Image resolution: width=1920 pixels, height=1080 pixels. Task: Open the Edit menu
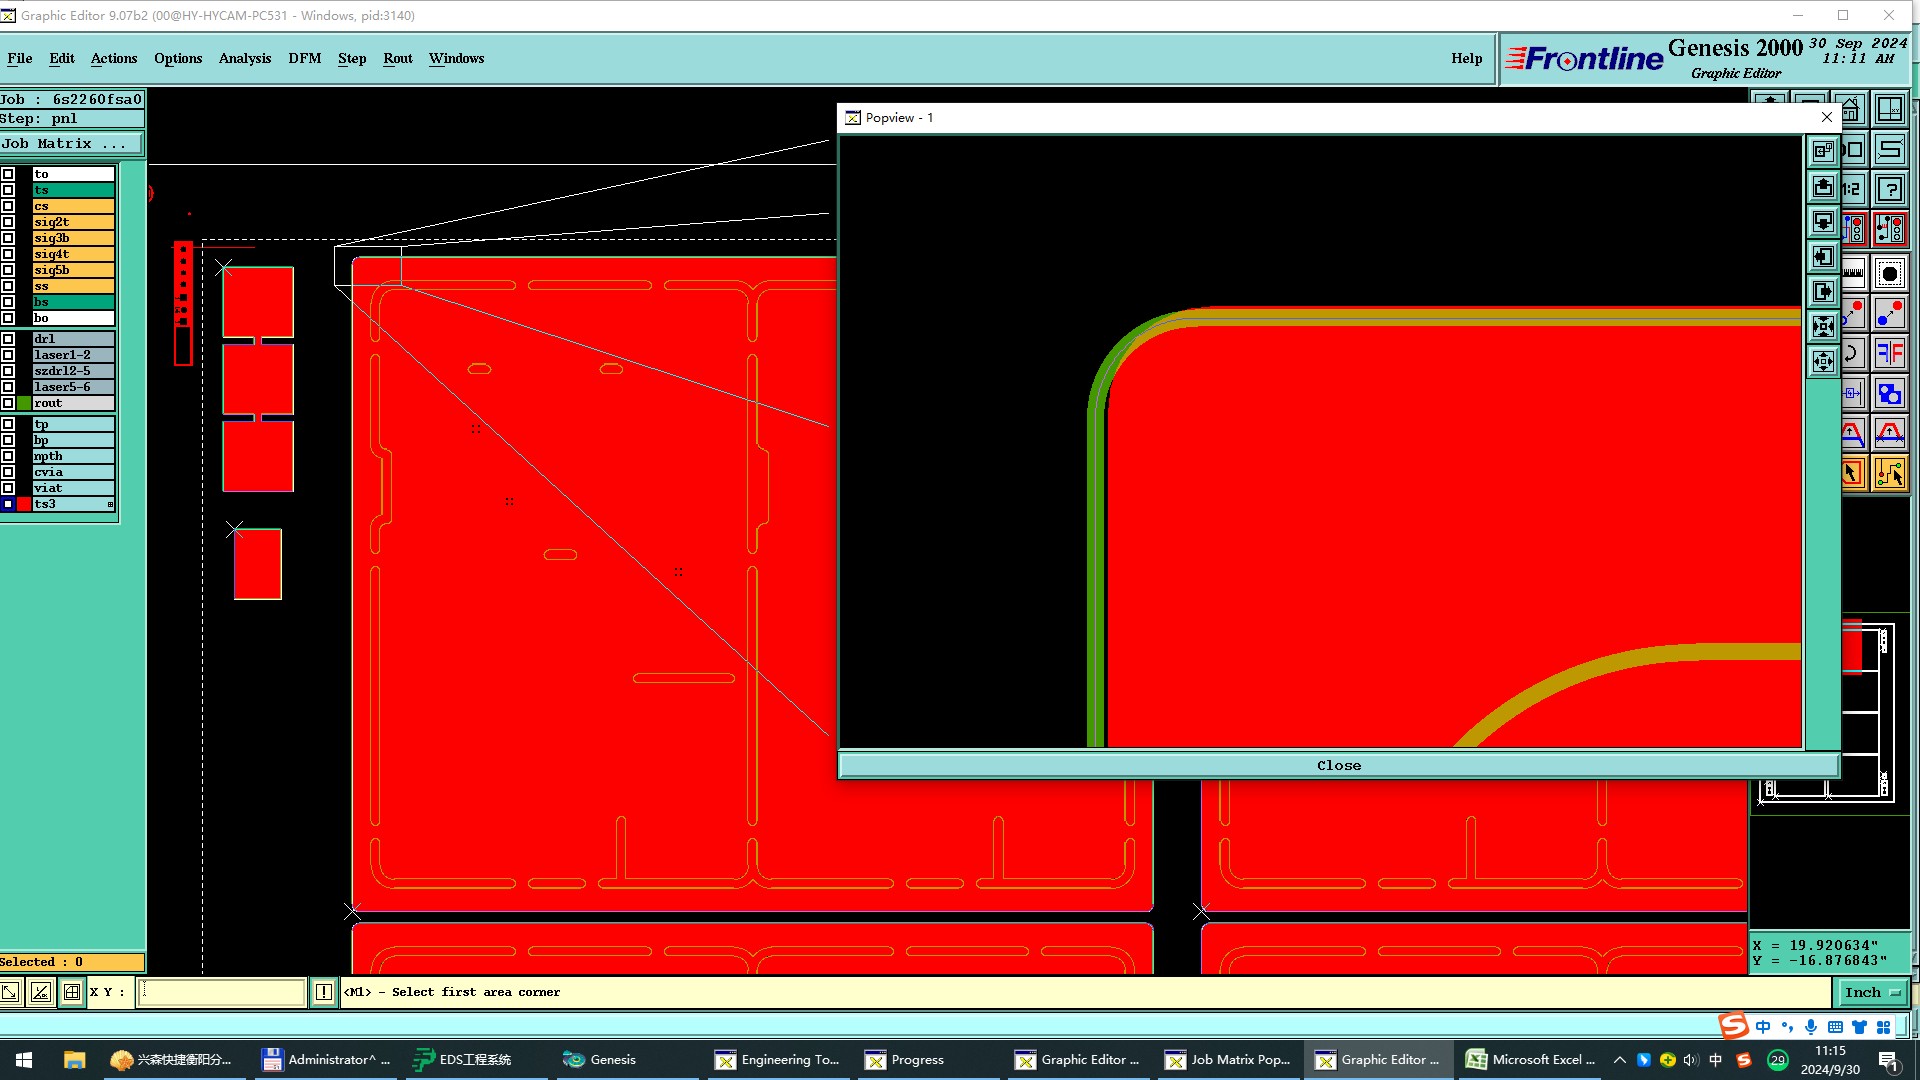tap(62, 58)
